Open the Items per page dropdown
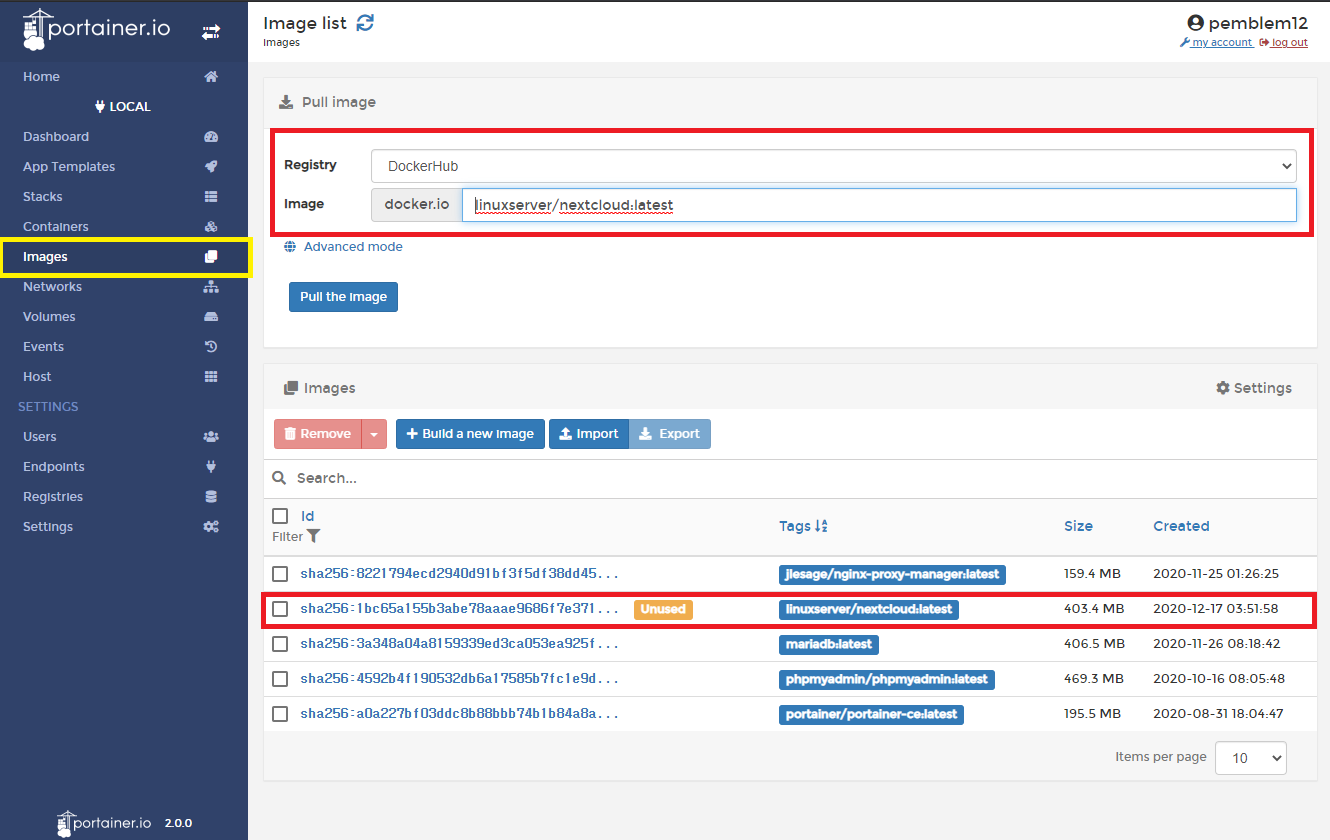 coord(1250,758)
